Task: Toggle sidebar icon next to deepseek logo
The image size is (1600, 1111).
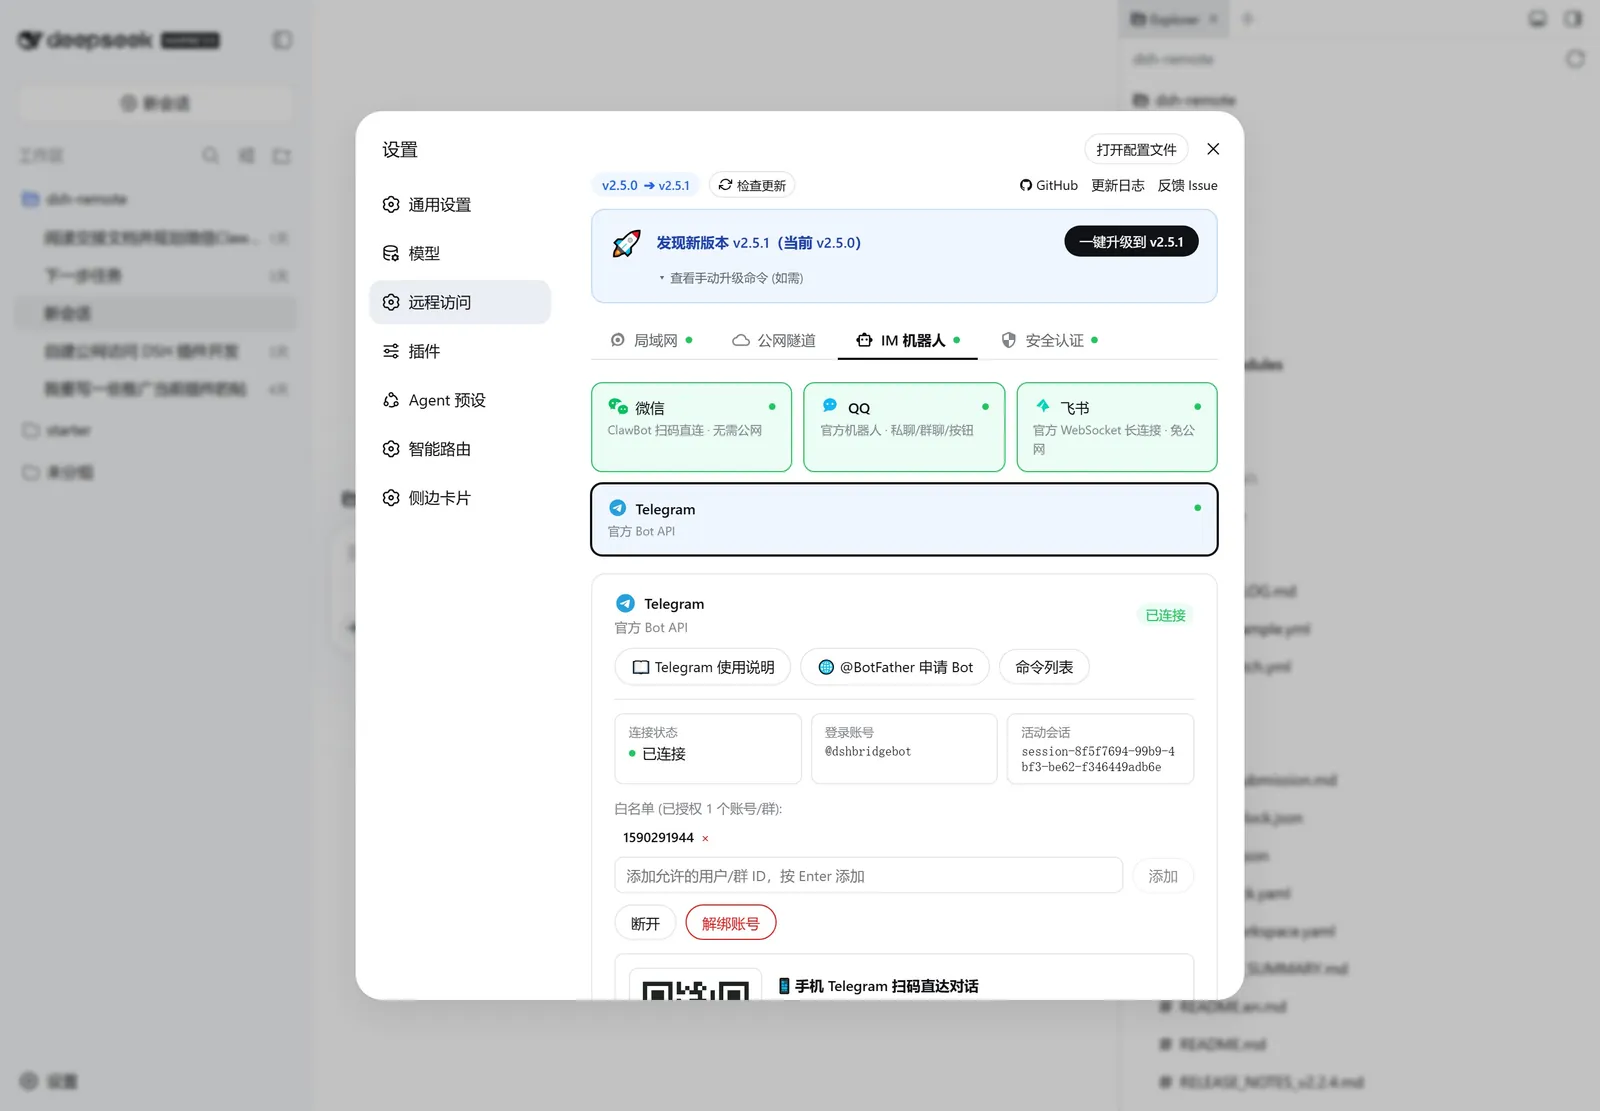Action: pyautogui.click(x=282, y=40)
